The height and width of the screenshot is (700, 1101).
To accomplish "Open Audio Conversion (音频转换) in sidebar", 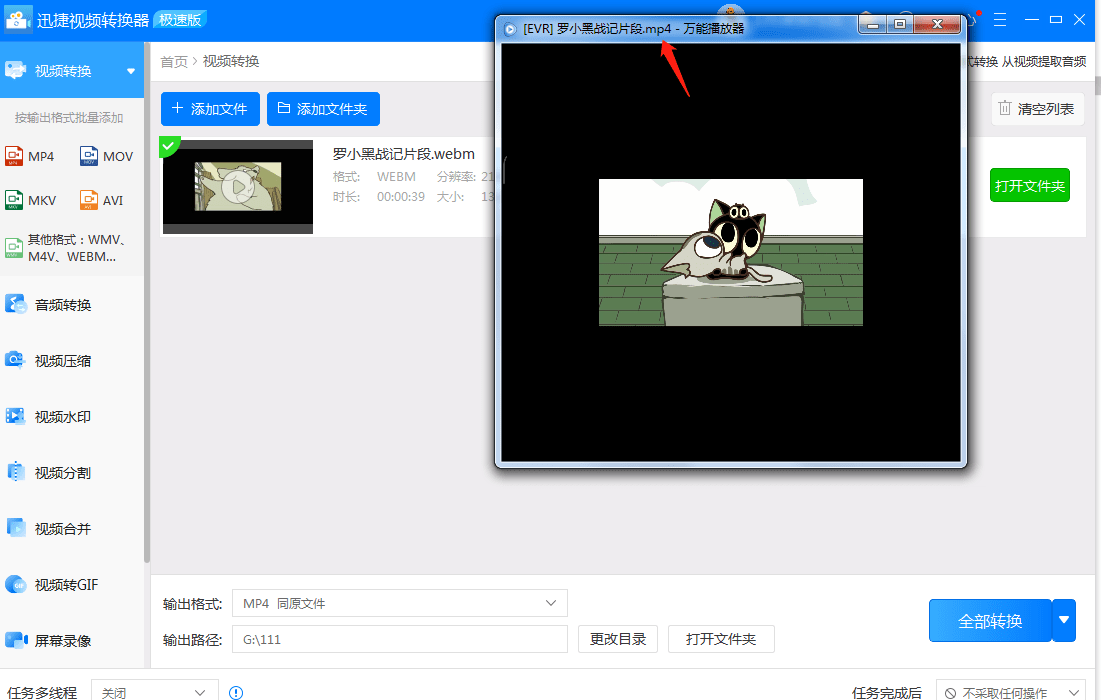I will [62, 305].
